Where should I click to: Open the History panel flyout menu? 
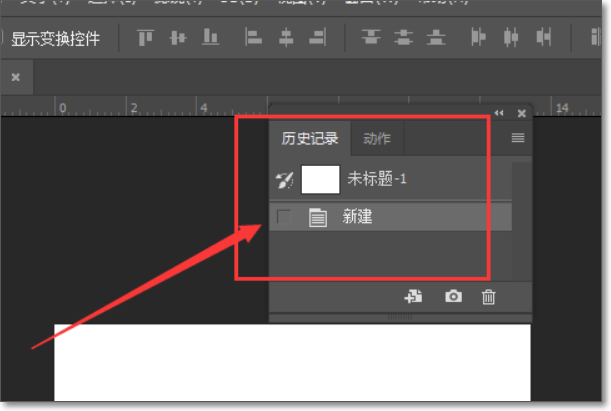point(518,138)
